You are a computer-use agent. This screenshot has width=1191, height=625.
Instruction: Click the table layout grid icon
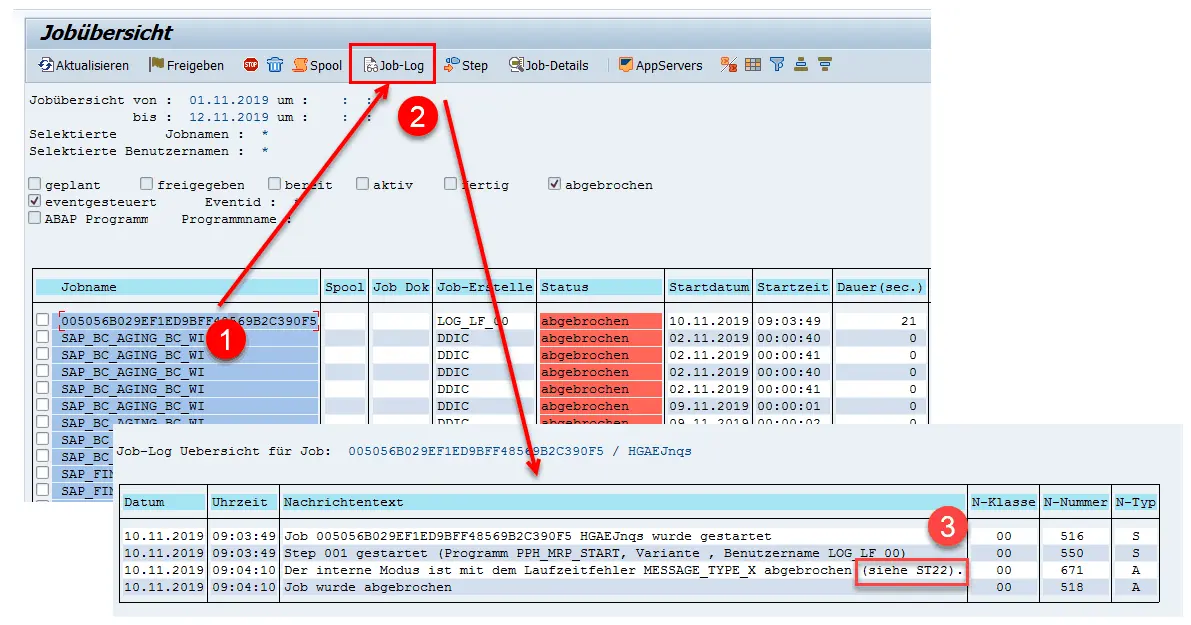coord(753,65)
